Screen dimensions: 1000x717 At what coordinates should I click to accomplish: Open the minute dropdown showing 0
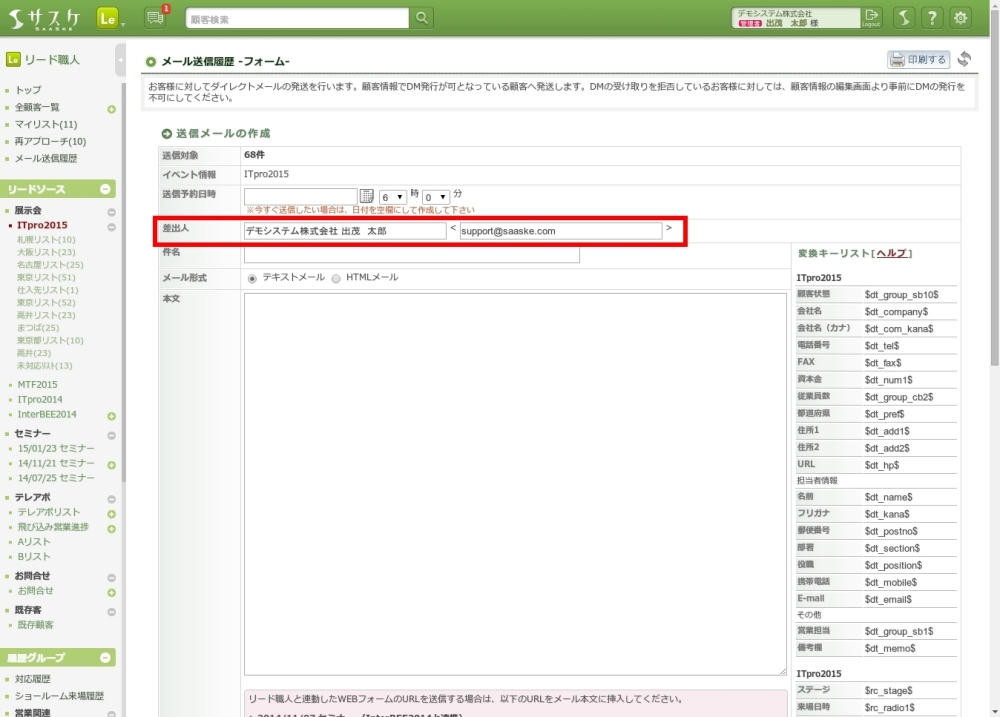point(435,198)
